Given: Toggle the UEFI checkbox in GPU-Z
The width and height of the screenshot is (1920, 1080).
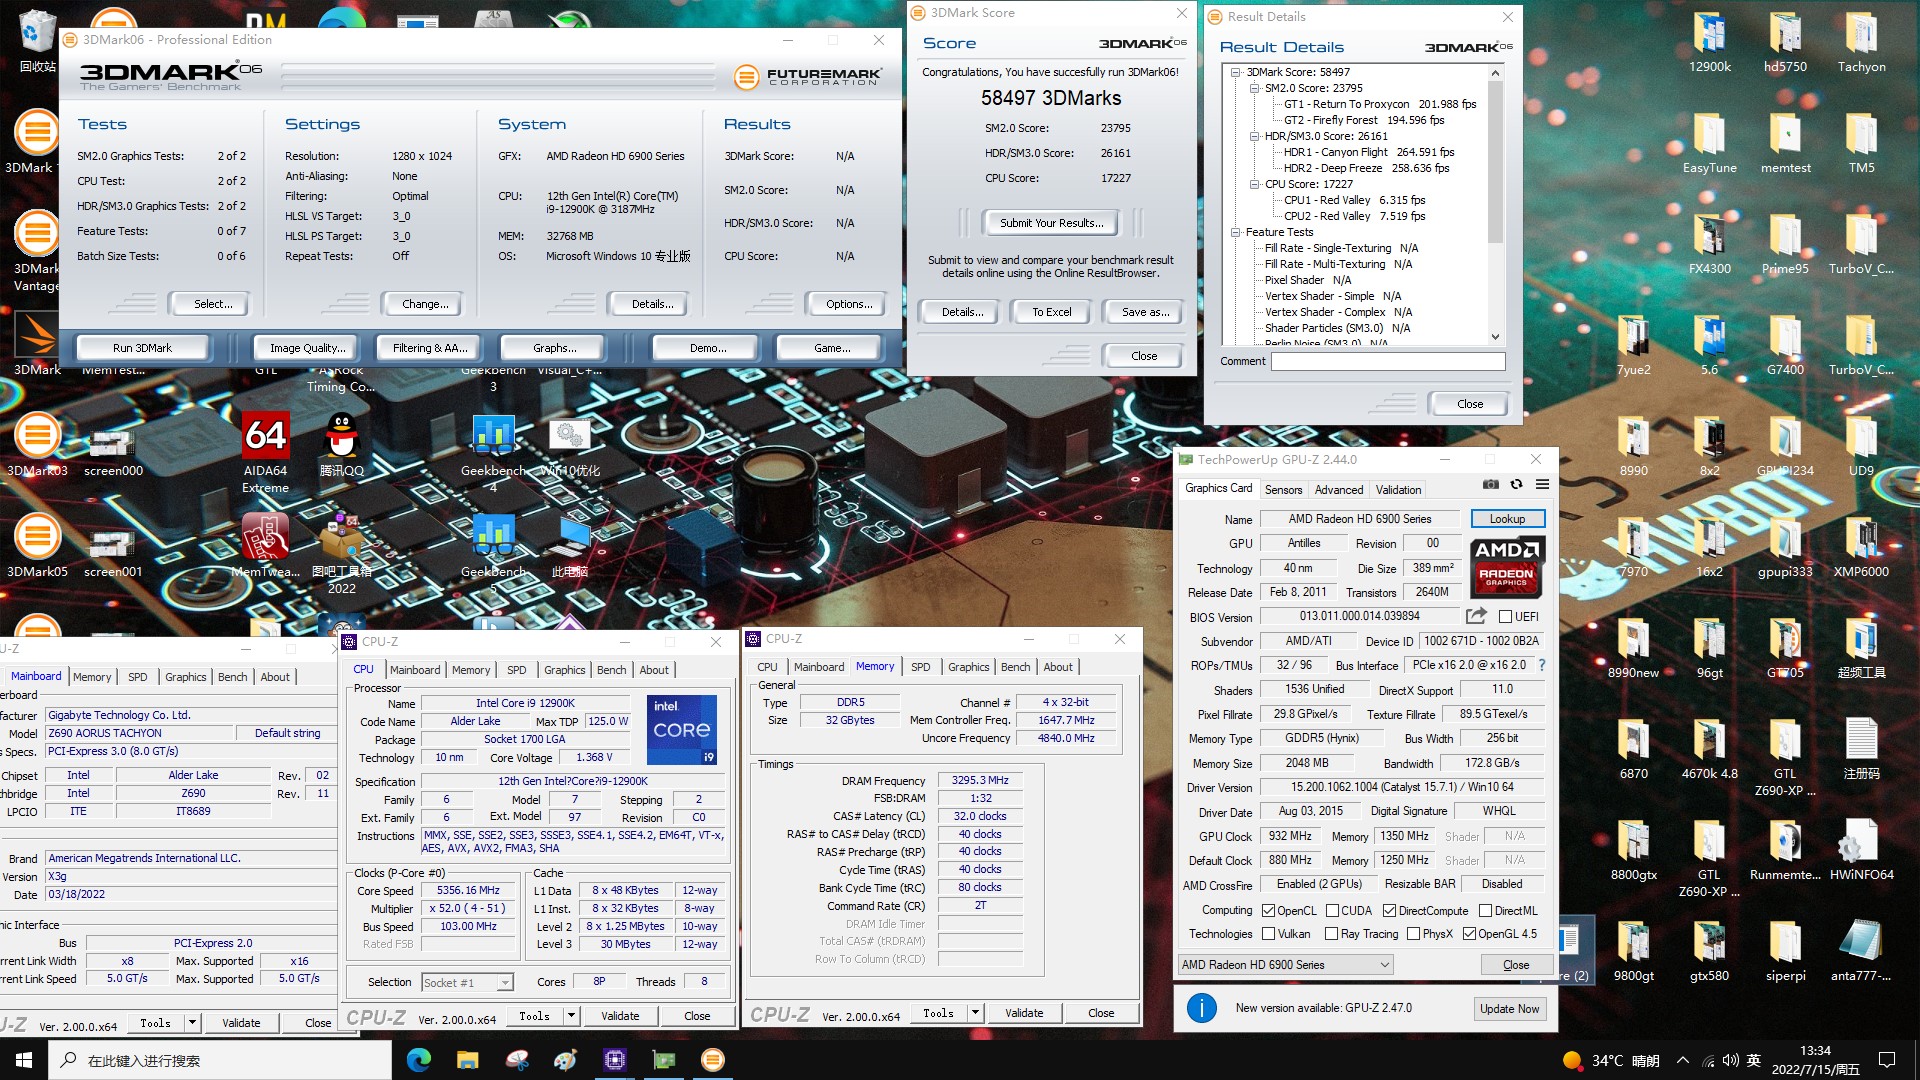Looking at the screenshot, I should [x=1505, y=617].
